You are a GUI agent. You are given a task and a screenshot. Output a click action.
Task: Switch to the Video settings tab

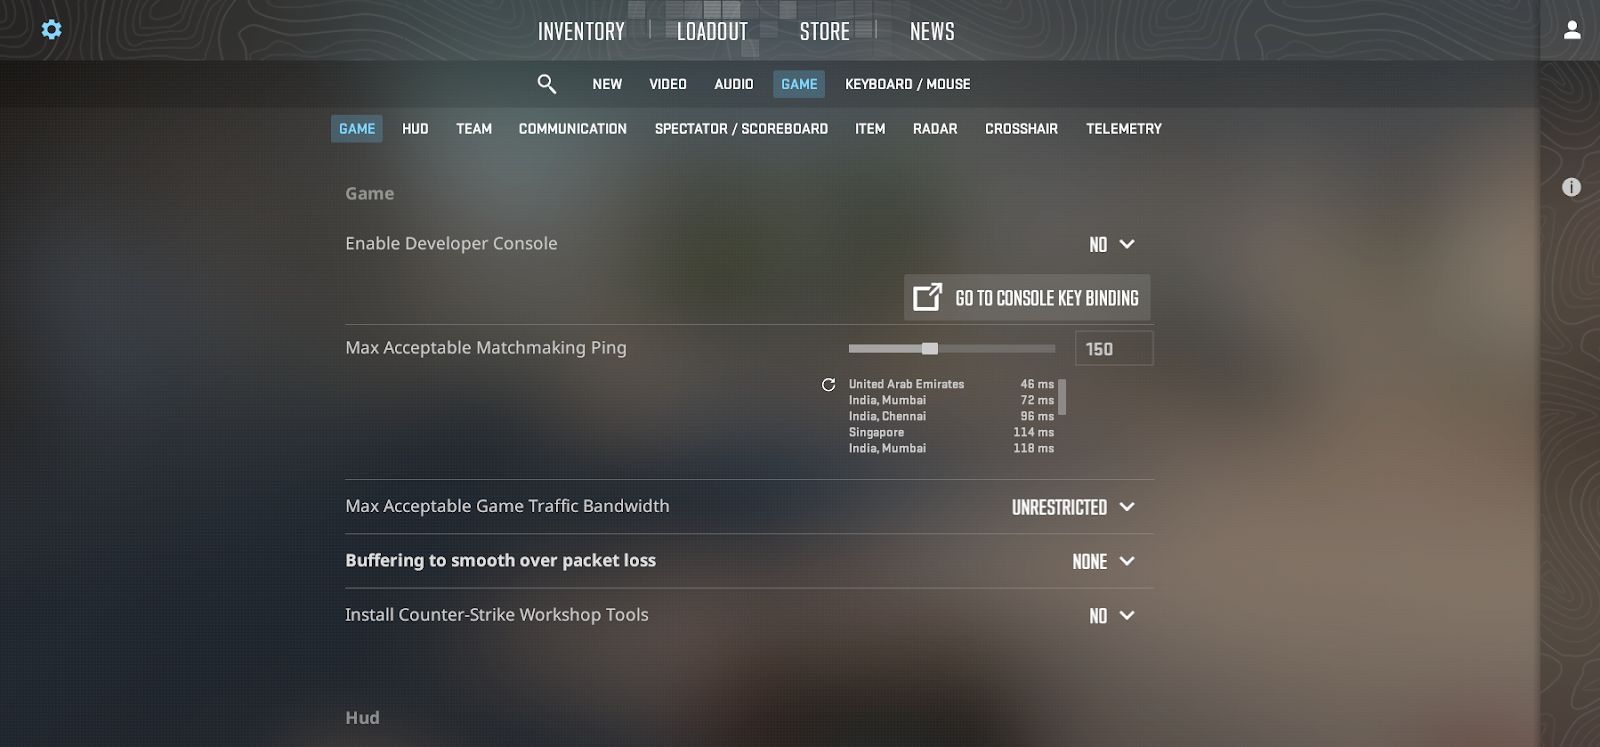[668, 84]
